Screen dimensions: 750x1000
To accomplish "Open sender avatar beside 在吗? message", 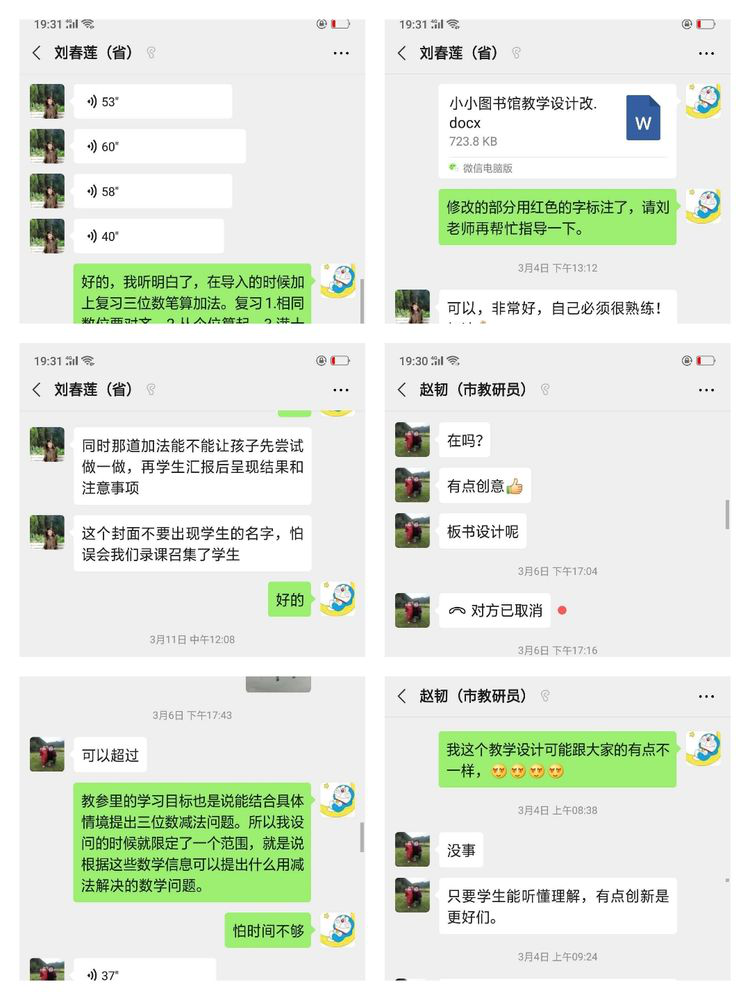I will (412, 439).
